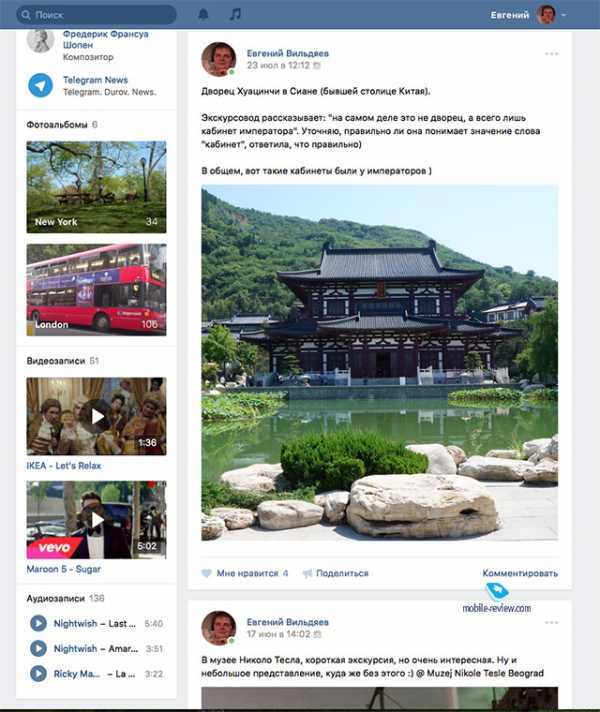Play Nightwish – Last... audio track
This screenshot has height=712, width=600.
point(39,623)
